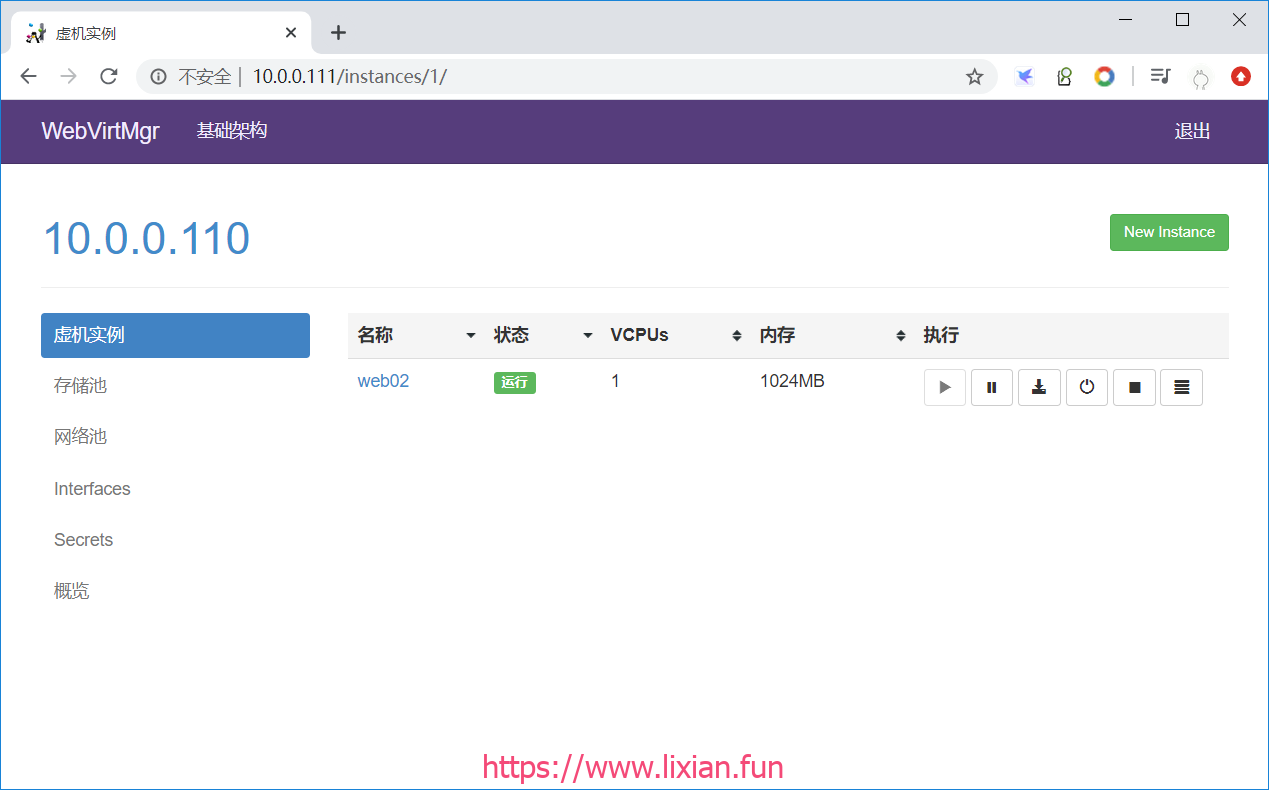
Task: Select 虚机实例 in the sidebar
Action: [175, 335]
